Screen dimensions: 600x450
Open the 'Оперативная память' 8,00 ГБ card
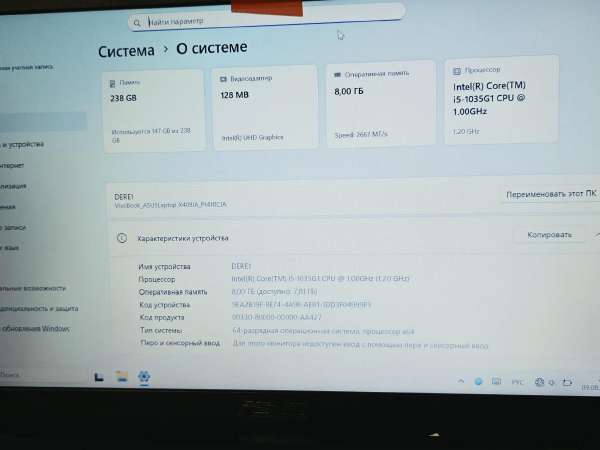click(381, 103)
